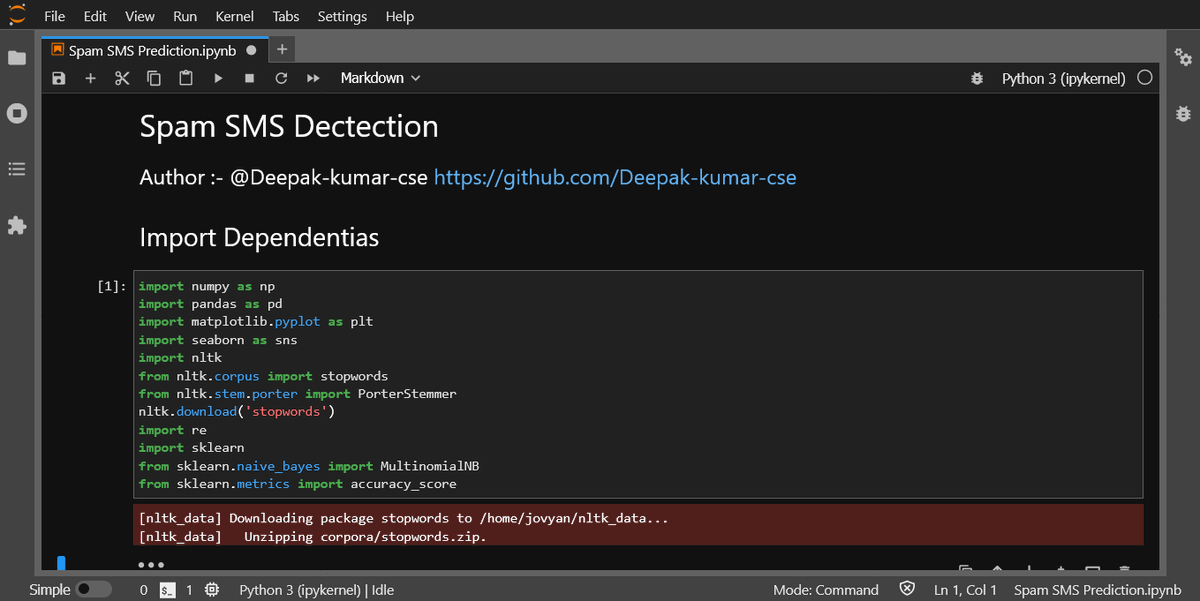This screenshot has width=1200, height=601.
Task: Show the table of contents panel
Action: click(x=17, y=170)
